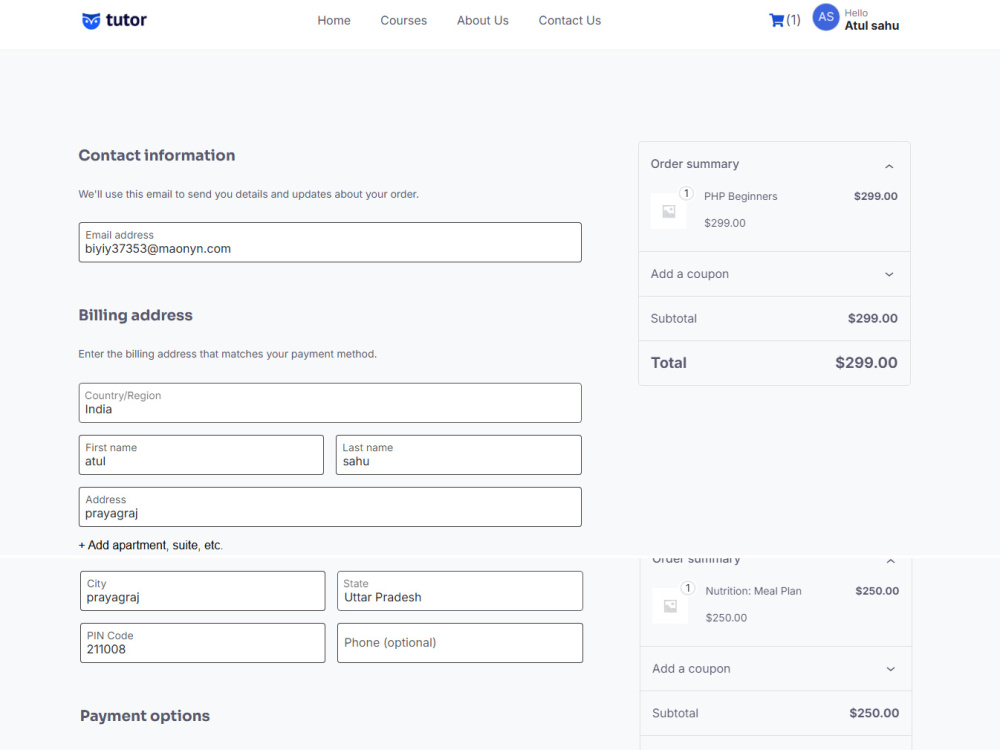The image size is (1000, 750).
Task: Click the PIN Code field
Action: click(202, 643)
